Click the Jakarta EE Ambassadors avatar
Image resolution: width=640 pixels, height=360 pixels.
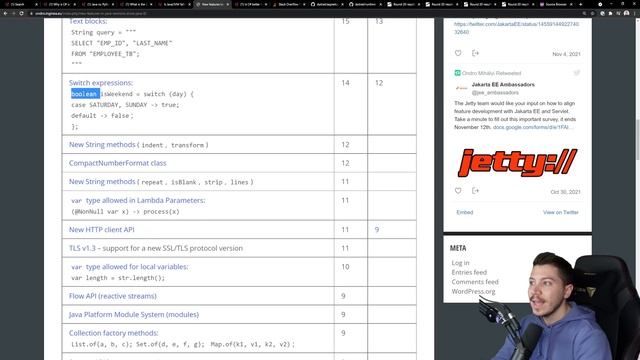pos(462,88)
